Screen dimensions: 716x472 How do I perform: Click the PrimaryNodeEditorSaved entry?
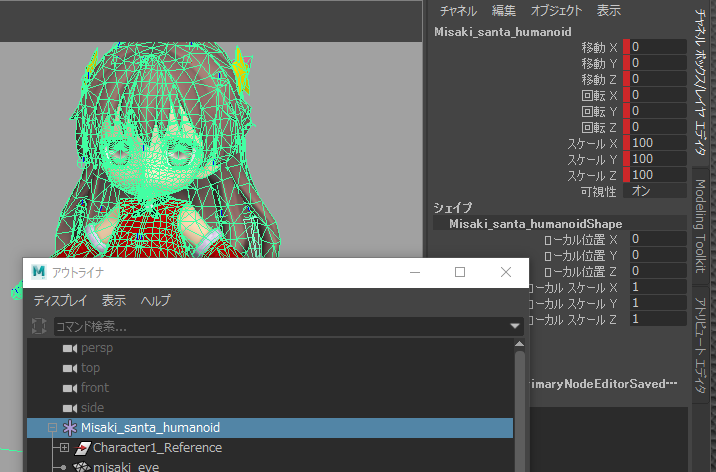click(603, 383)
